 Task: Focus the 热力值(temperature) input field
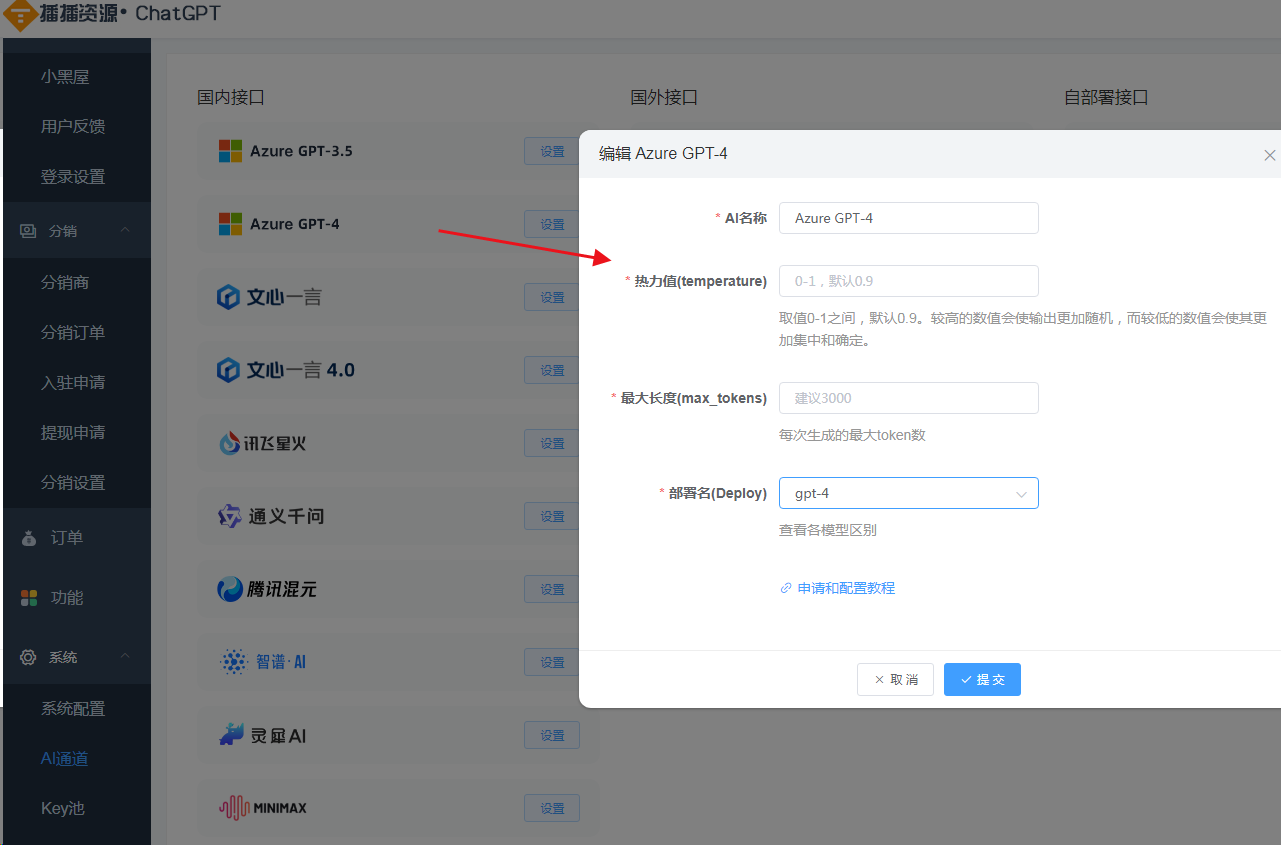[x=908, y=281]
